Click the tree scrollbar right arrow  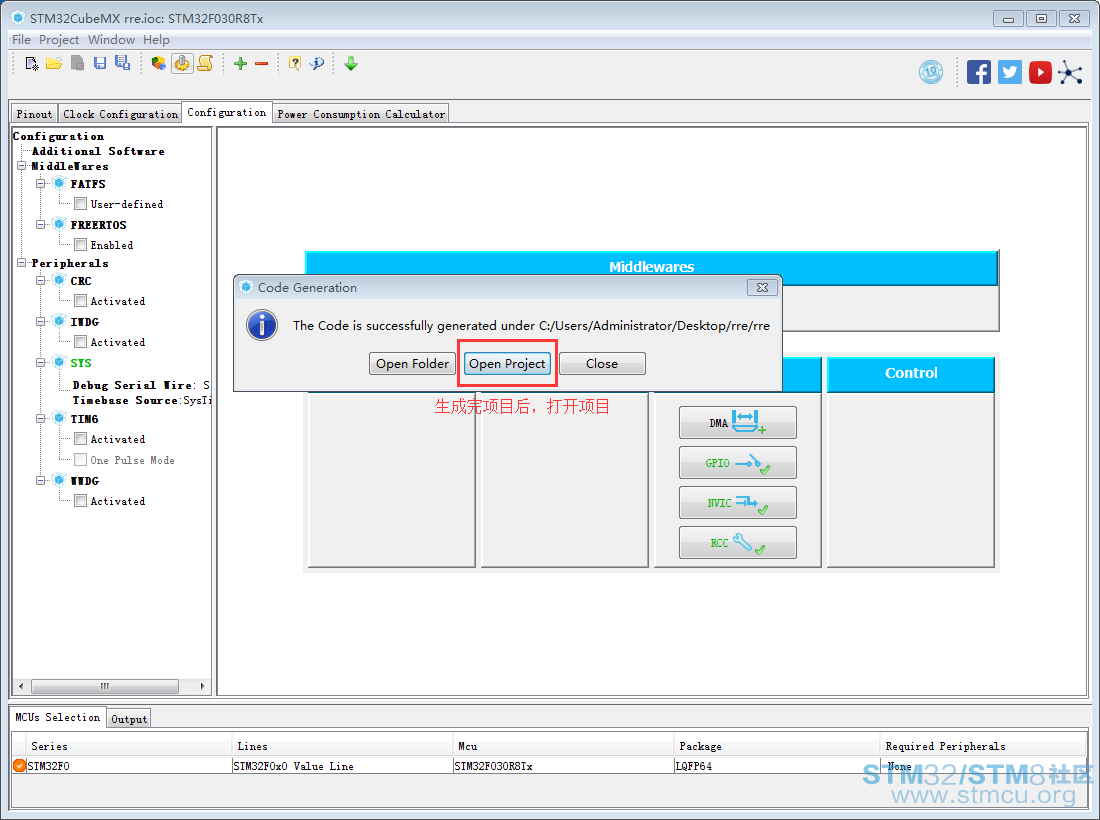click(202, 685)
